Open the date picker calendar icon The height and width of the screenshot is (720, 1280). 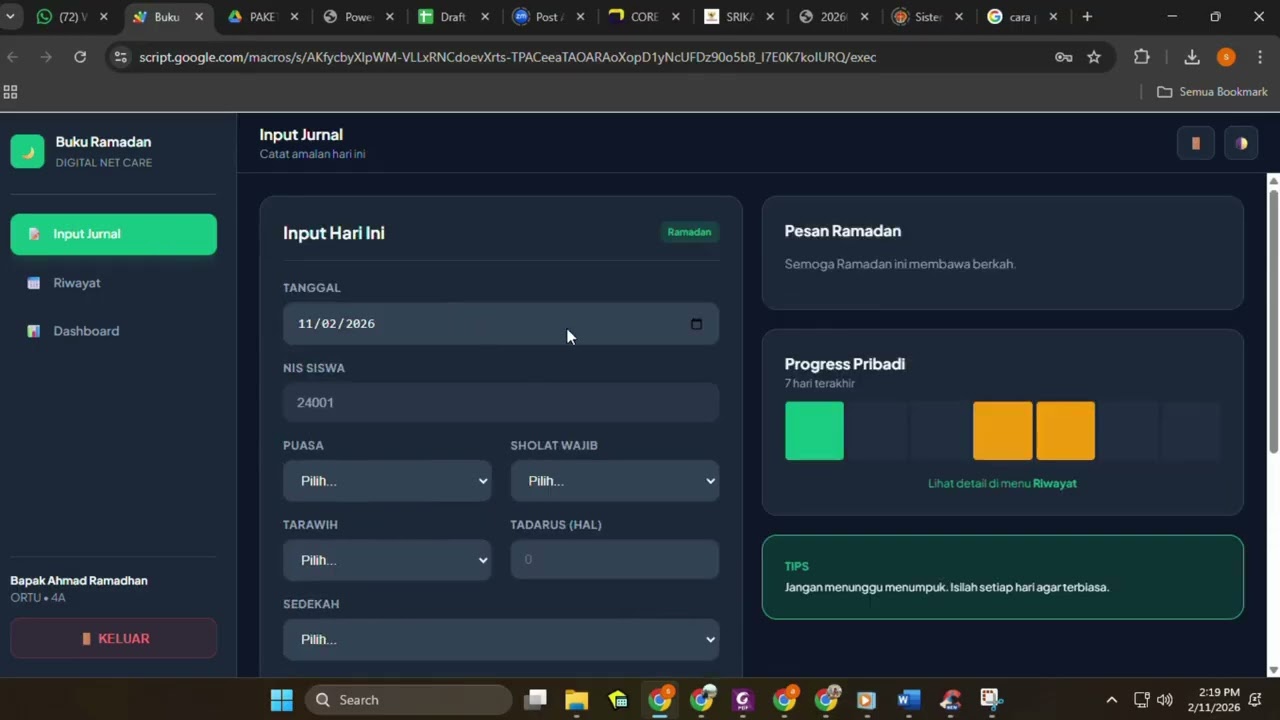click(x=697, y=324)
